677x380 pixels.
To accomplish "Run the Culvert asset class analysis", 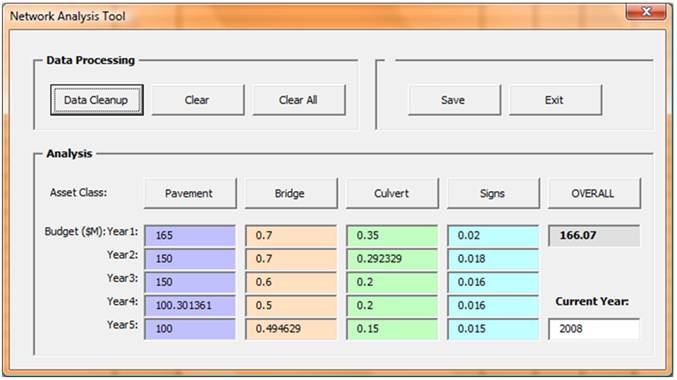I will (392, 193).
